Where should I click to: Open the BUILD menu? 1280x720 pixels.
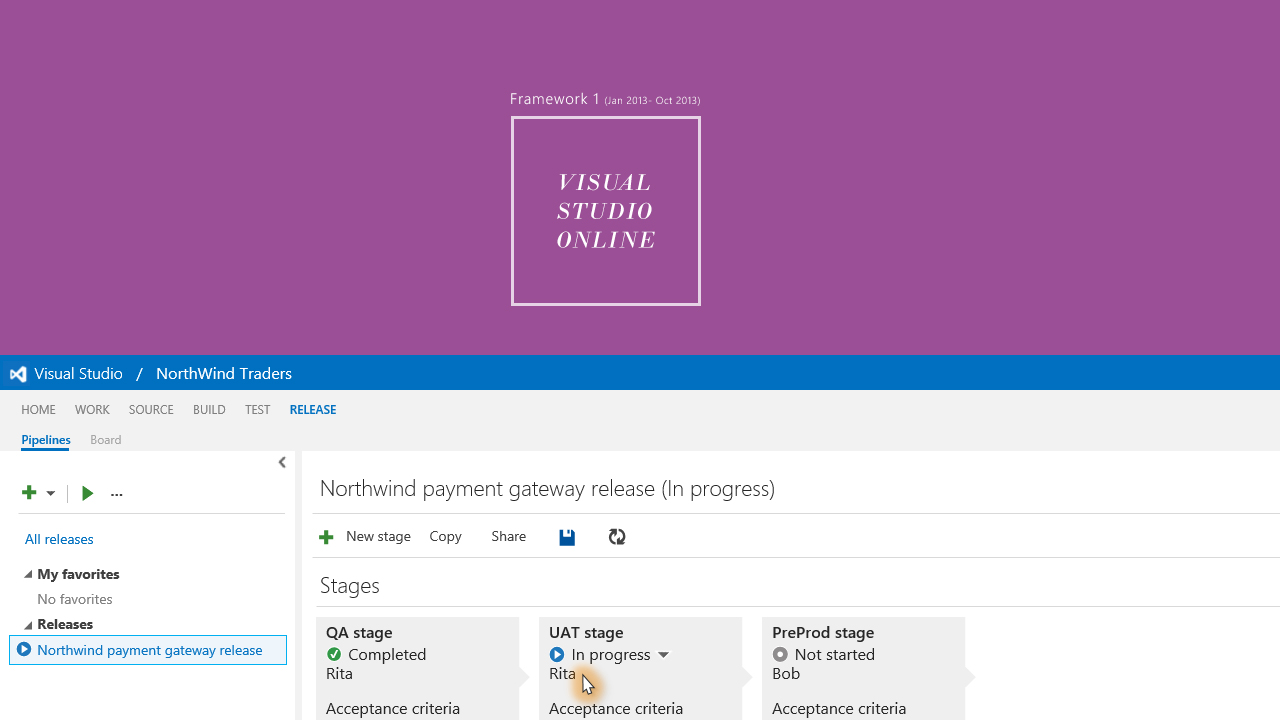click(209, 409)
